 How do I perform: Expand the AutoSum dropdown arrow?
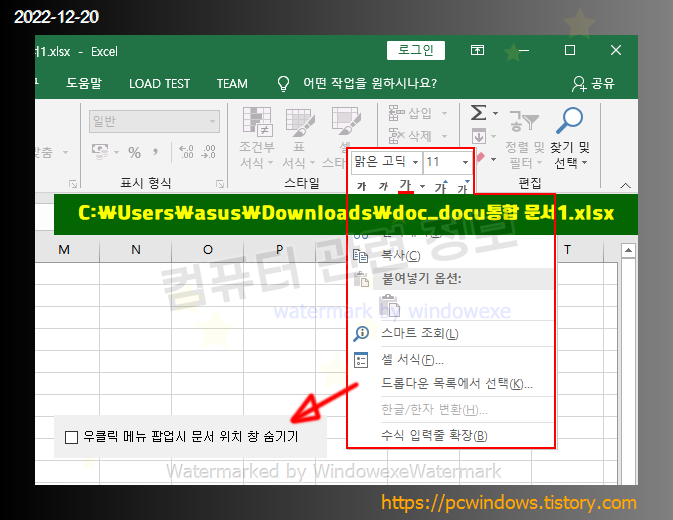(495, 113)
